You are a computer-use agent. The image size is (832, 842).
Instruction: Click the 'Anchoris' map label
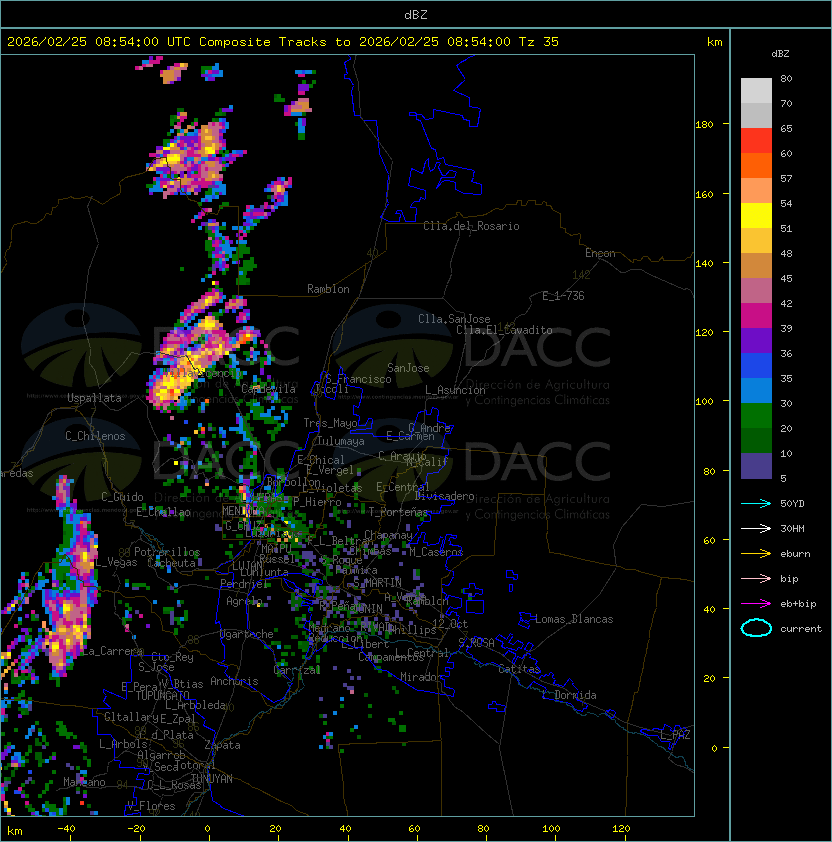pyautogui.click(x=234, y=681)
